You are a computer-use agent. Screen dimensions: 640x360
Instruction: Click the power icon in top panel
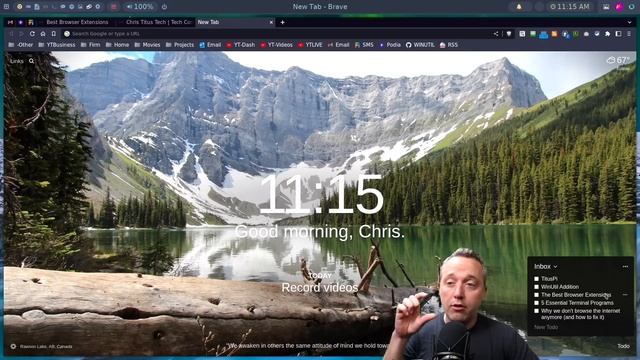tap(164, 7)
